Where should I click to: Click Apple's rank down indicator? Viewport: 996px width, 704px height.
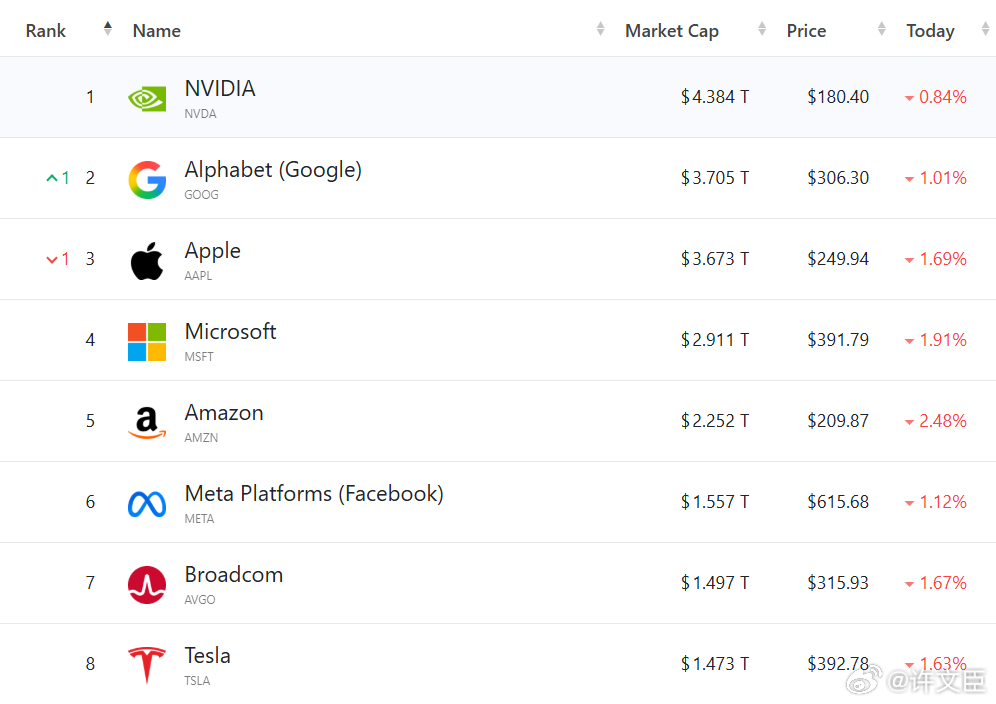(x=58, y=259)
